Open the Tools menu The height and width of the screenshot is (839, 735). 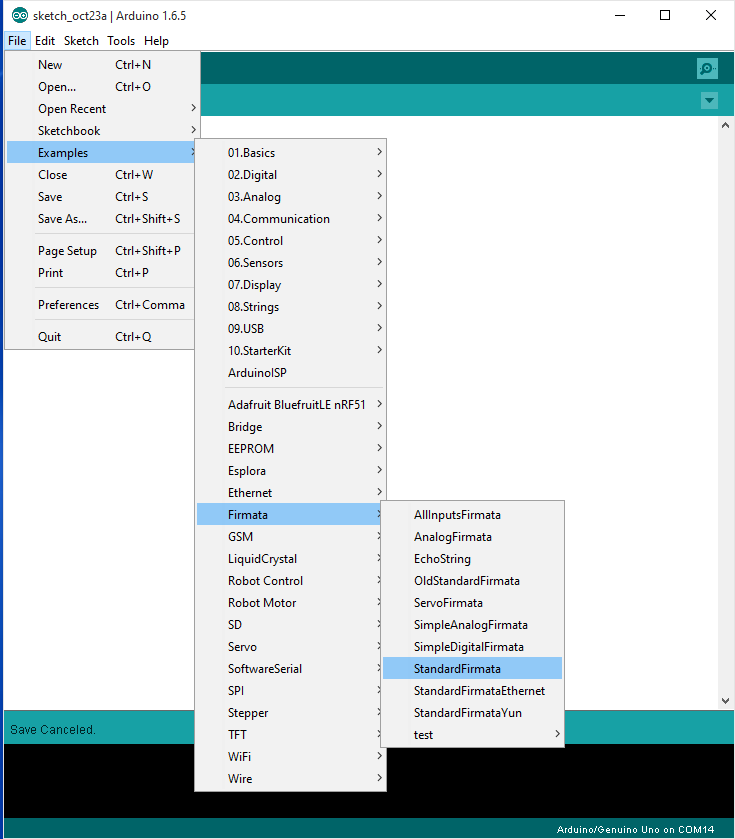click(121, 41)
